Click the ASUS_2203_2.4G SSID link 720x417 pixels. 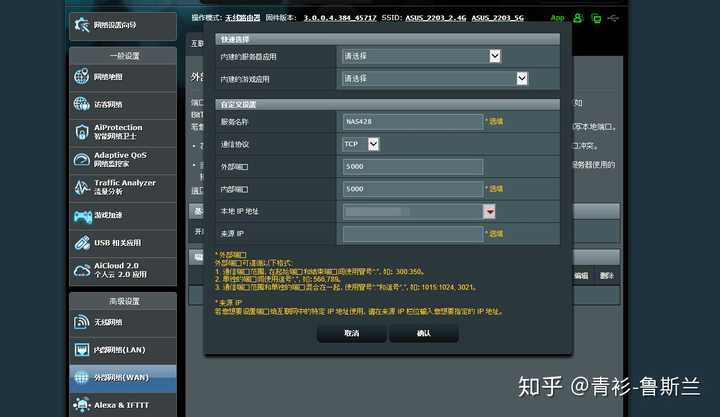point(435,18)
